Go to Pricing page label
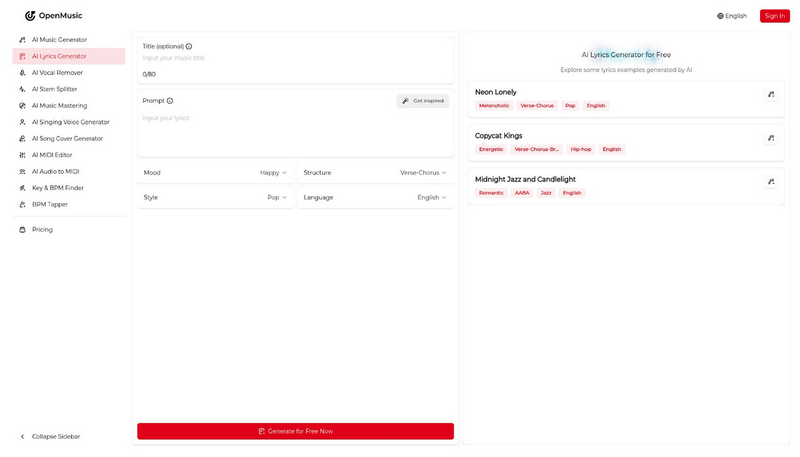The height and width of the screenshot is (457, 800). tap(42, 230)
